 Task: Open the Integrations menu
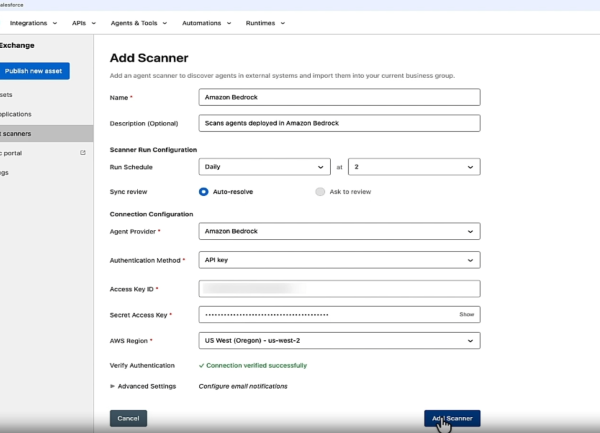(x=33, y=23)
